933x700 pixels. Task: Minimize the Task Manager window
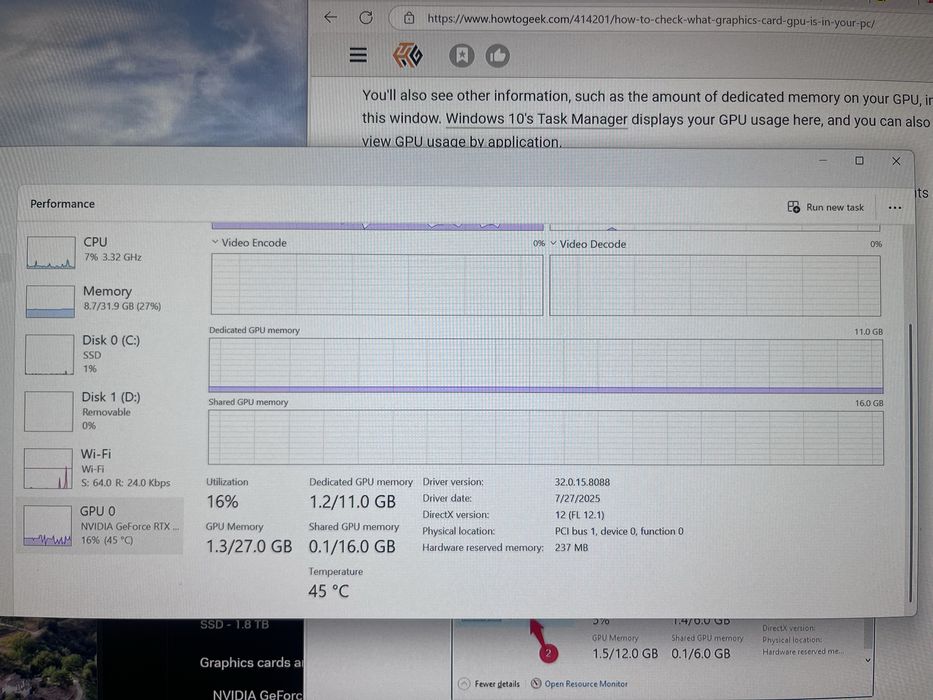point(823,160)
